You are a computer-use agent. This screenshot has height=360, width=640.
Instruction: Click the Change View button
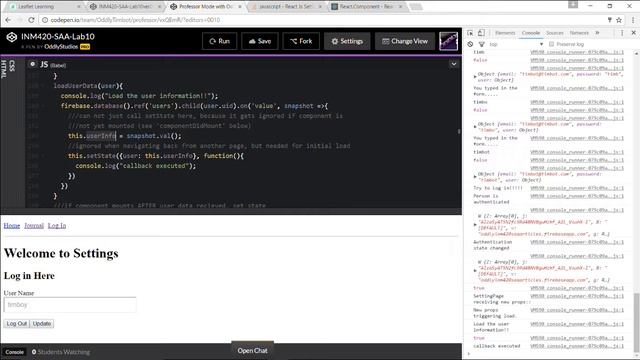(405, 41)
